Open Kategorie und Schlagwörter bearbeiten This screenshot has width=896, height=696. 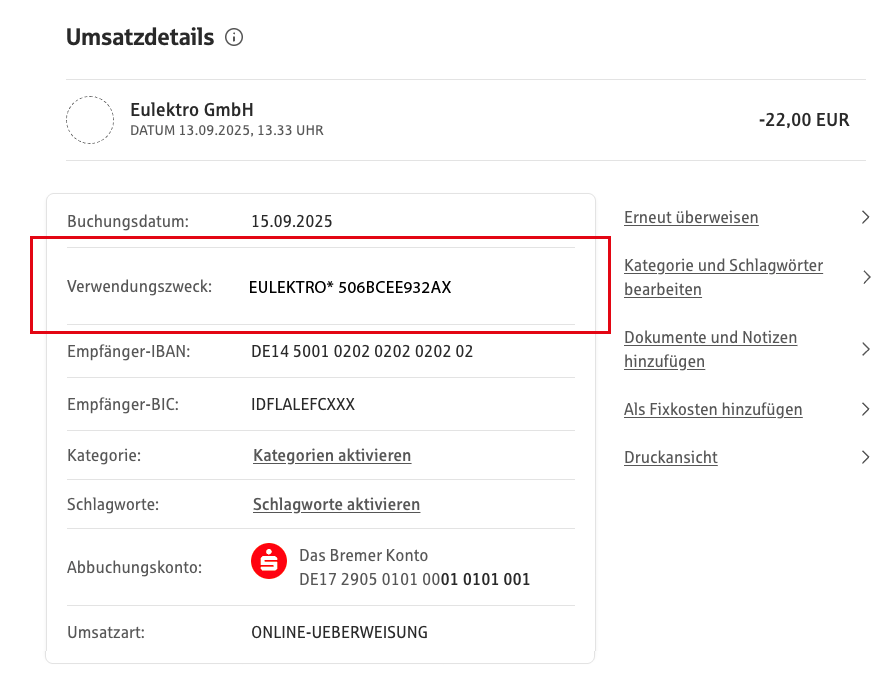click(x=723, y=277)
